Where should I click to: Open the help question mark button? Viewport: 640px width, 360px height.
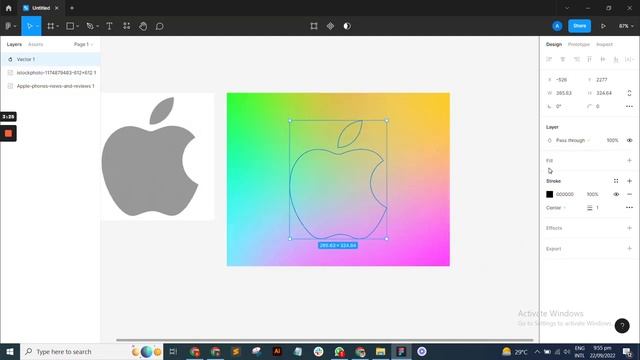(622, 326)
